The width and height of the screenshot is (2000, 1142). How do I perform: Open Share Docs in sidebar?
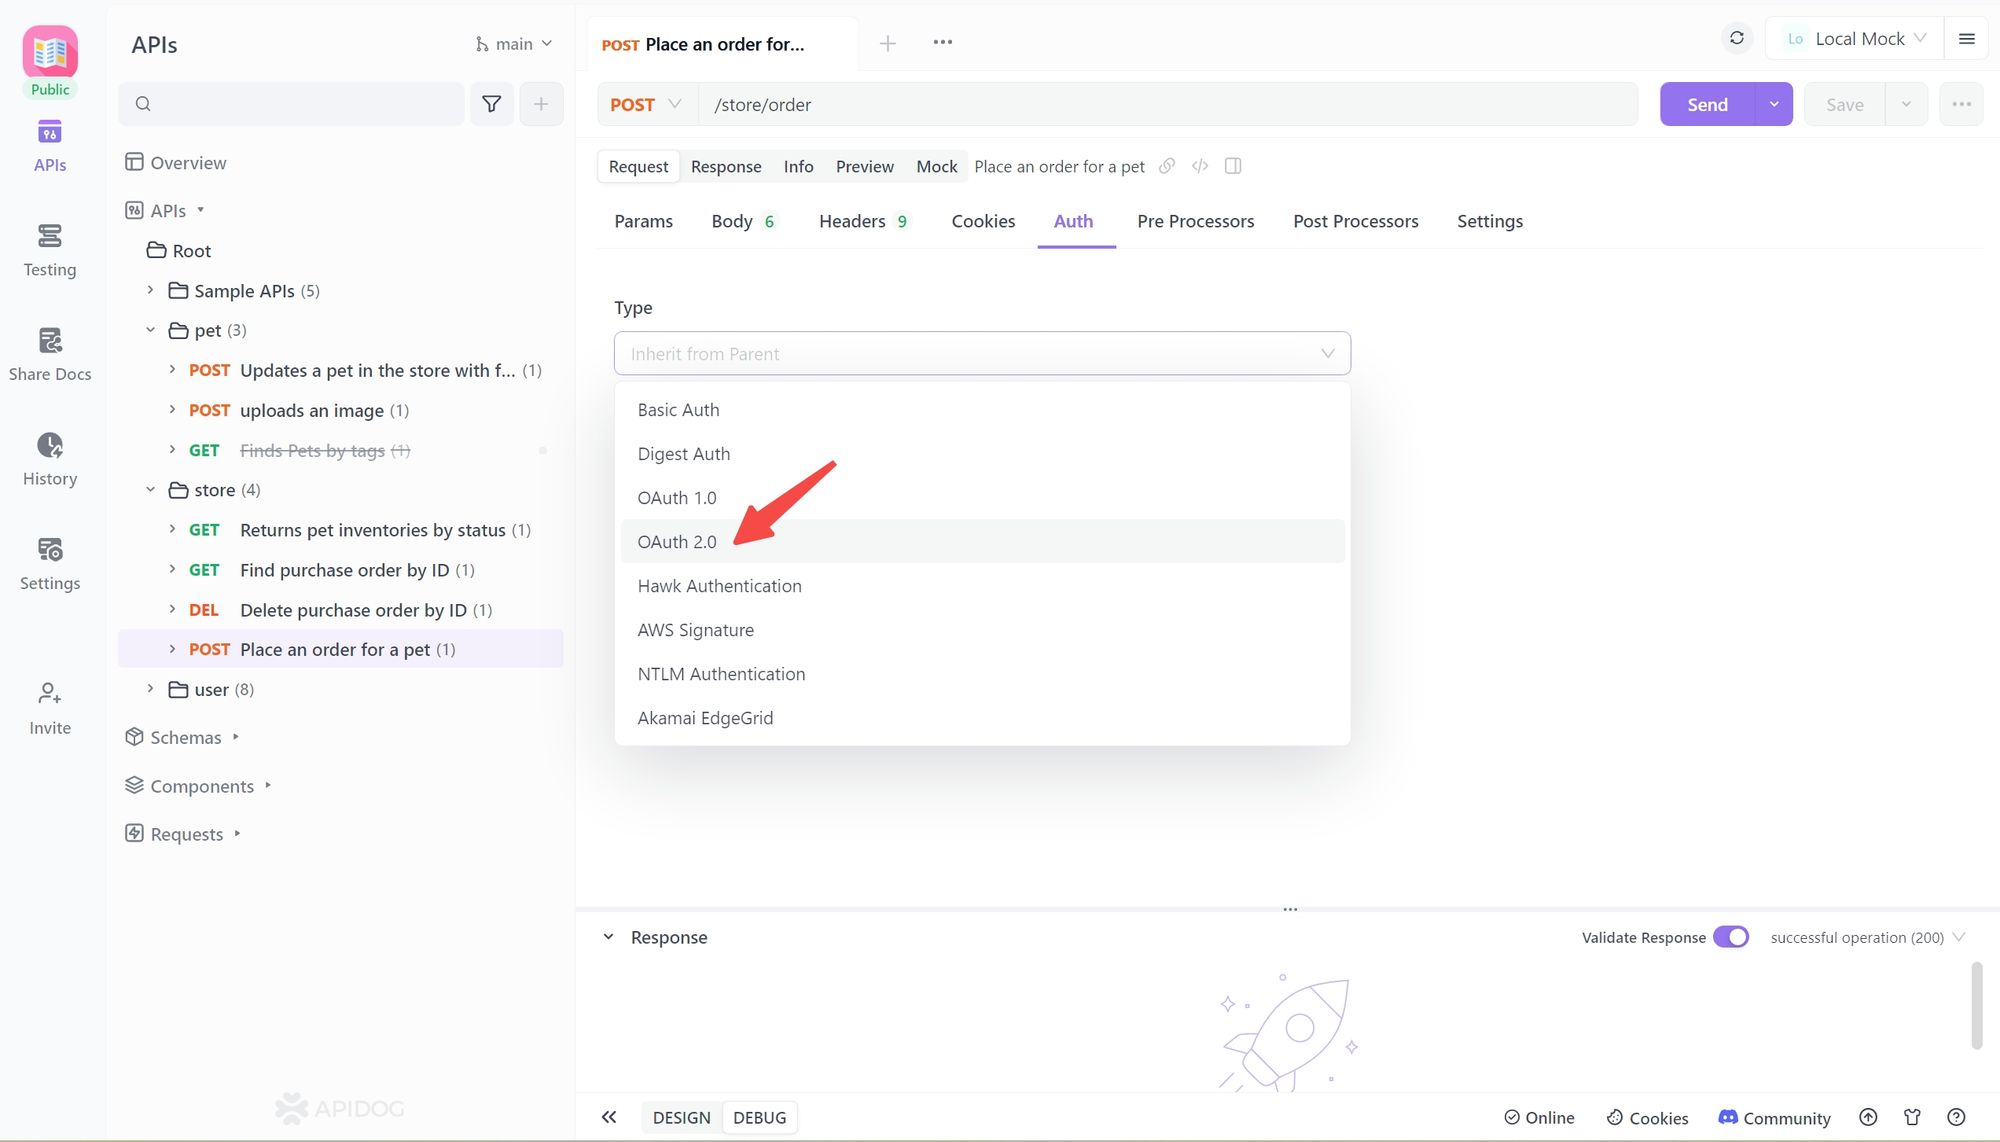click(x=50, y=355)
